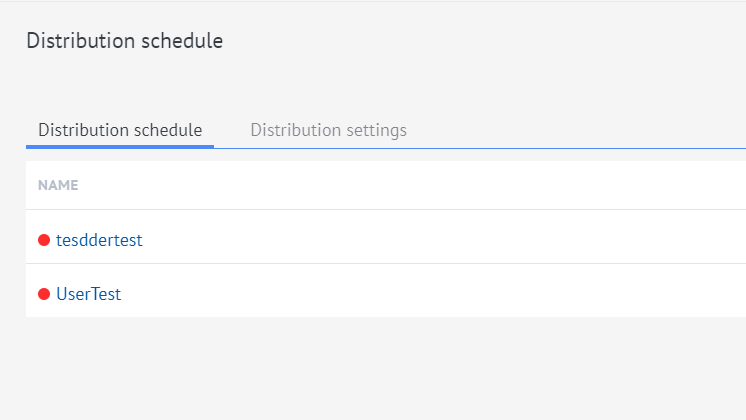
Task: Sort by the NAME column header
Action: 58,185
